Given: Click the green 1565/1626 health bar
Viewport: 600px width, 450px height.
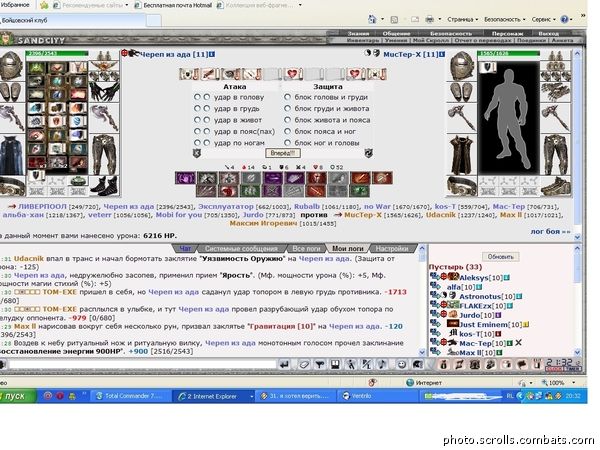Looking at the screenshot, I should pyautogui.click(x=509, y=54).
